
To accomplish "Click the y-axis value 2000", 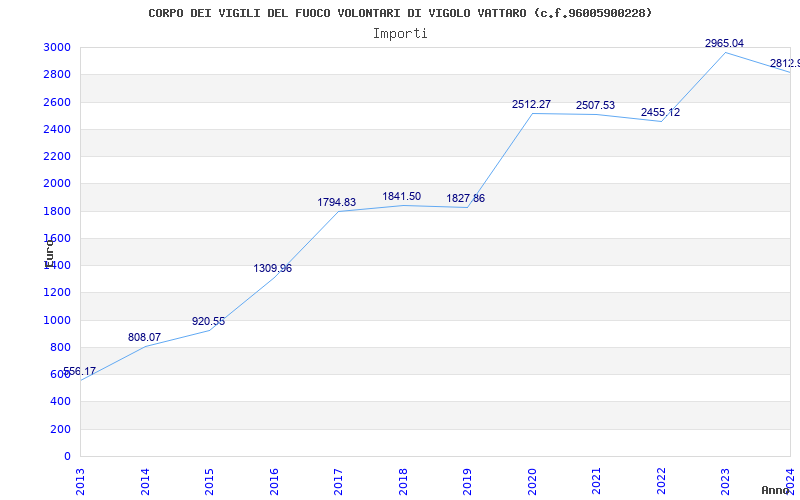I will point(57,184).
